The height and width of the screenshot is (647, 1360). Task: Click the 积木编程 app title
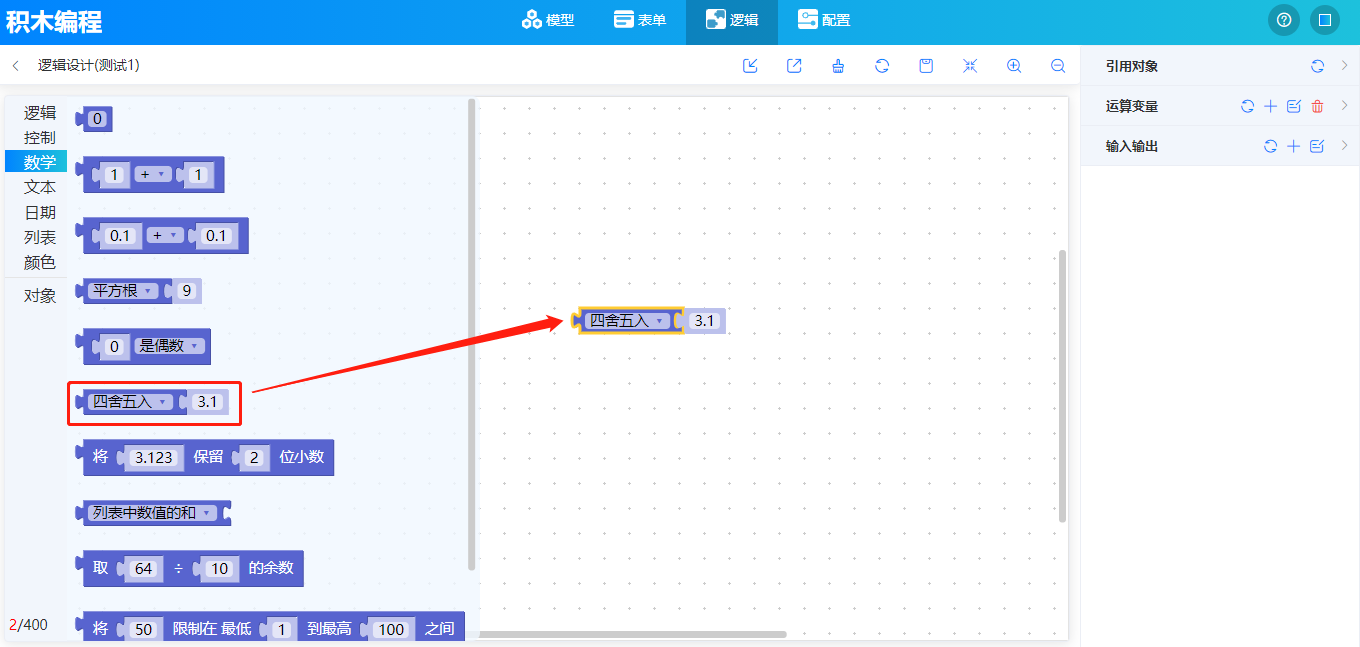click(x=54, y=21)
